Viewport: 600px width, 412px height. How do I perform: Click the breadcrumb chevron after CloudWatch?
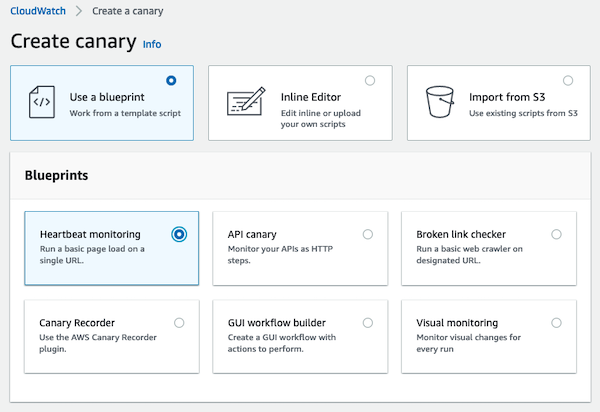click(79, 11)
